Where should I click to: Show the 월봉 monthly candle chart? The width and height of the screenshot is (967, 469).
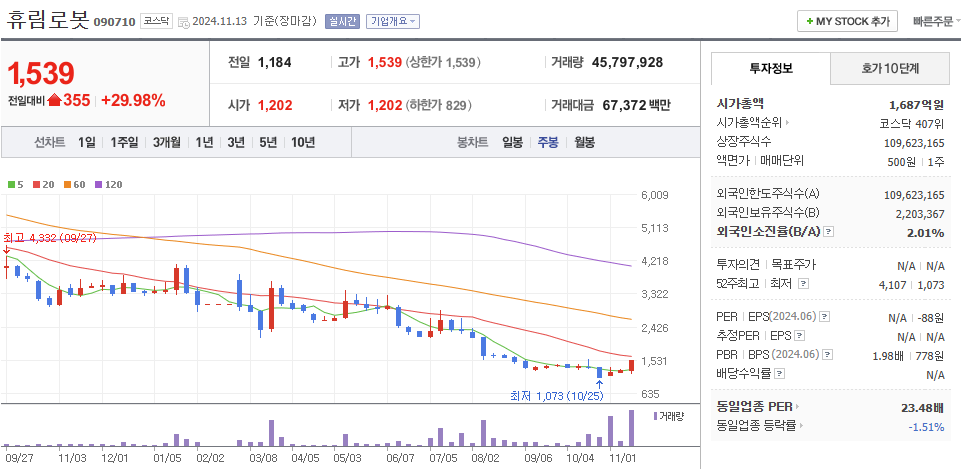click(585, 143)
